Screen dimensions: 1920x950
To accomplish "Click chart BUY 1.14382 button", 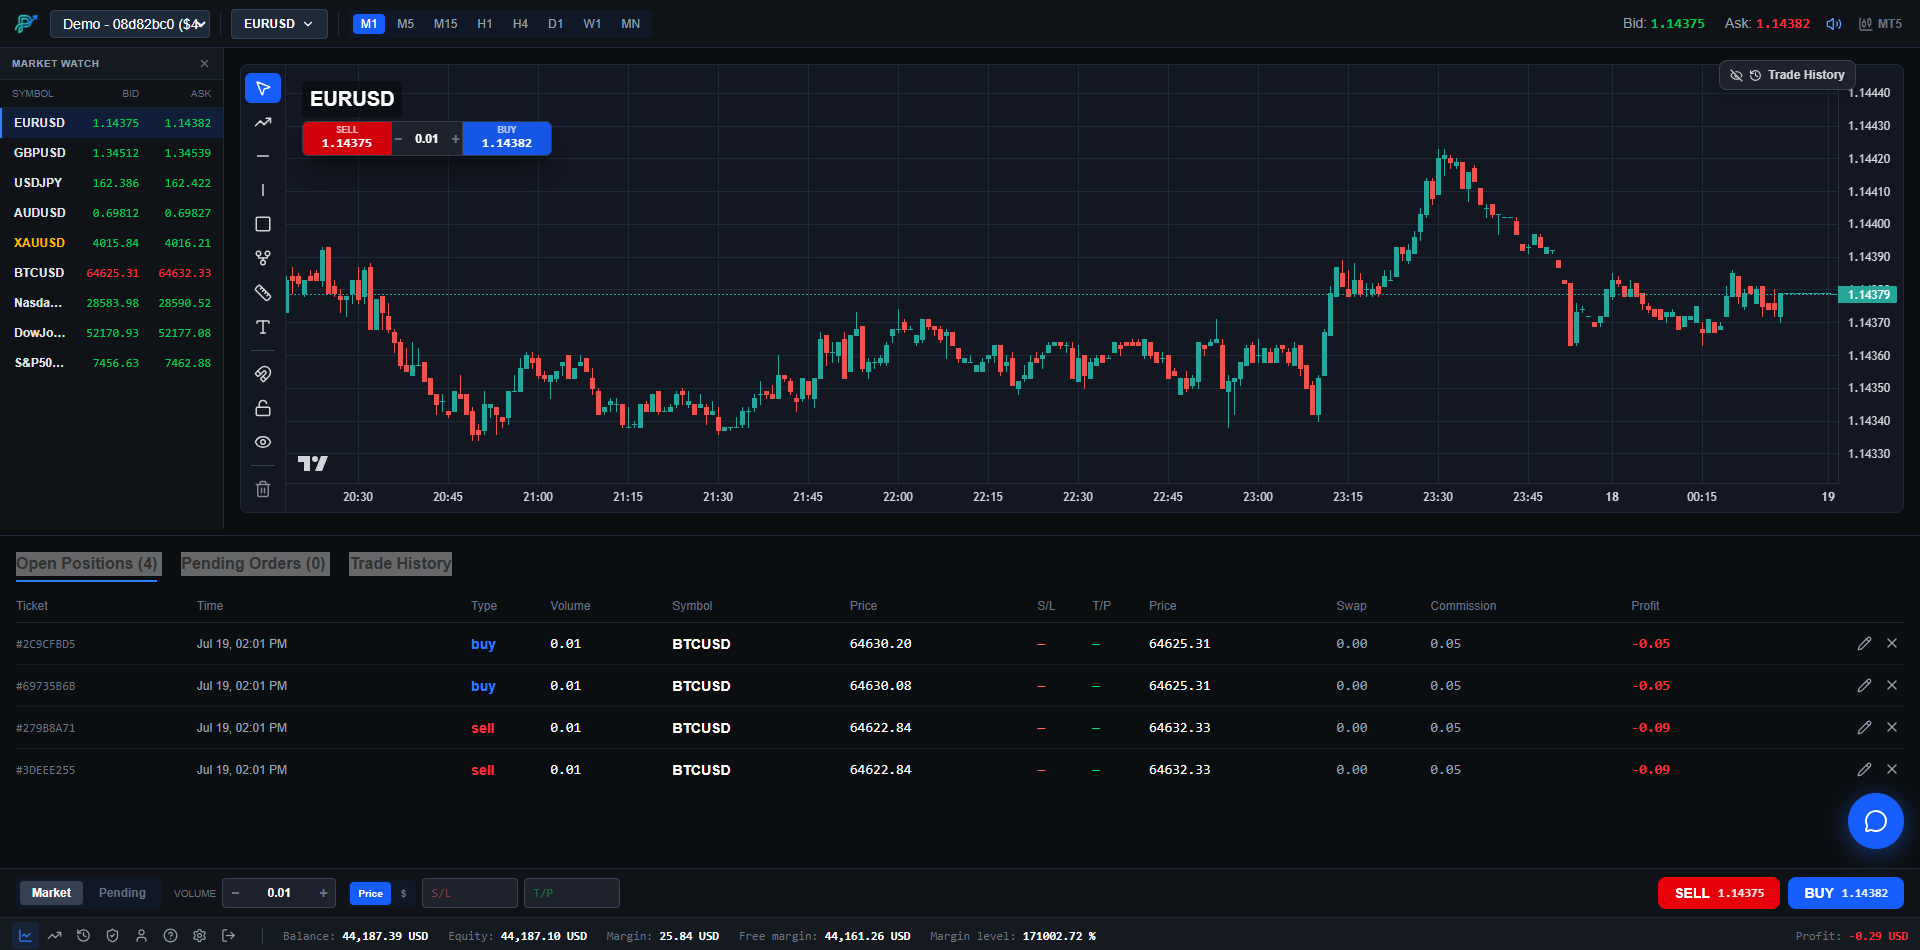I will pos(507,138).
